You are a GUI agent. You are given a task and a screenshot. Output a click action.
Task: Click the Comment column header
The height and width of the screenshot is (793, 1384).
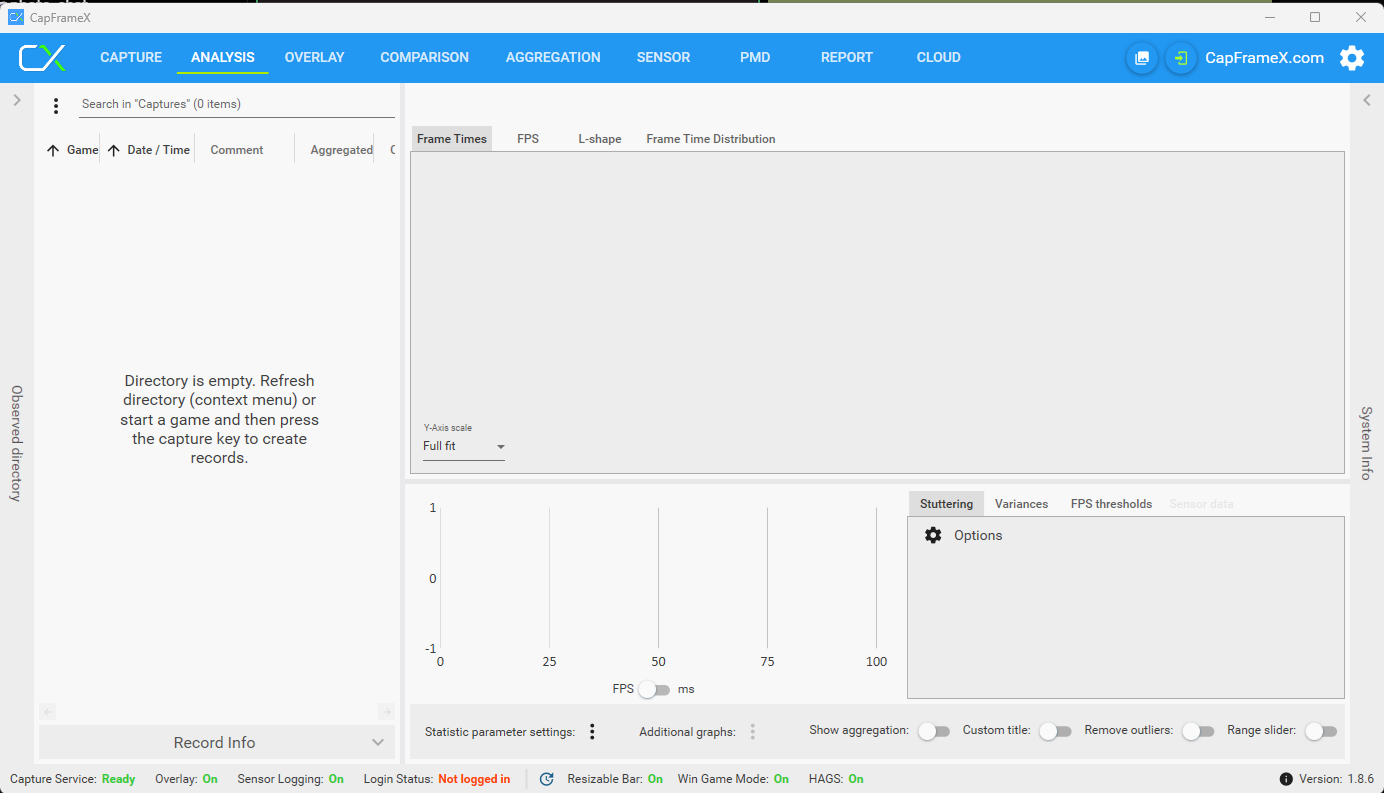pos(237,150)
